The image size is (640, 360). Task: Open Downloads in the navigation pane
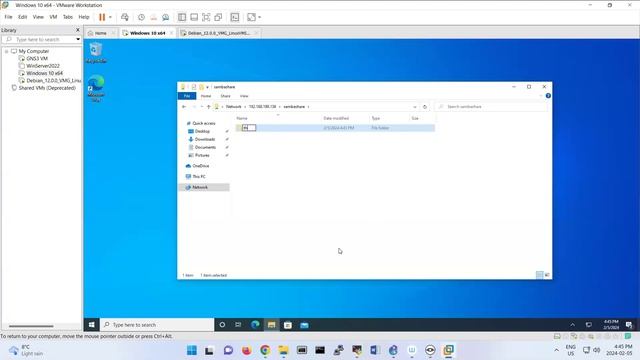pyautogui.click(x=204, y=139)
